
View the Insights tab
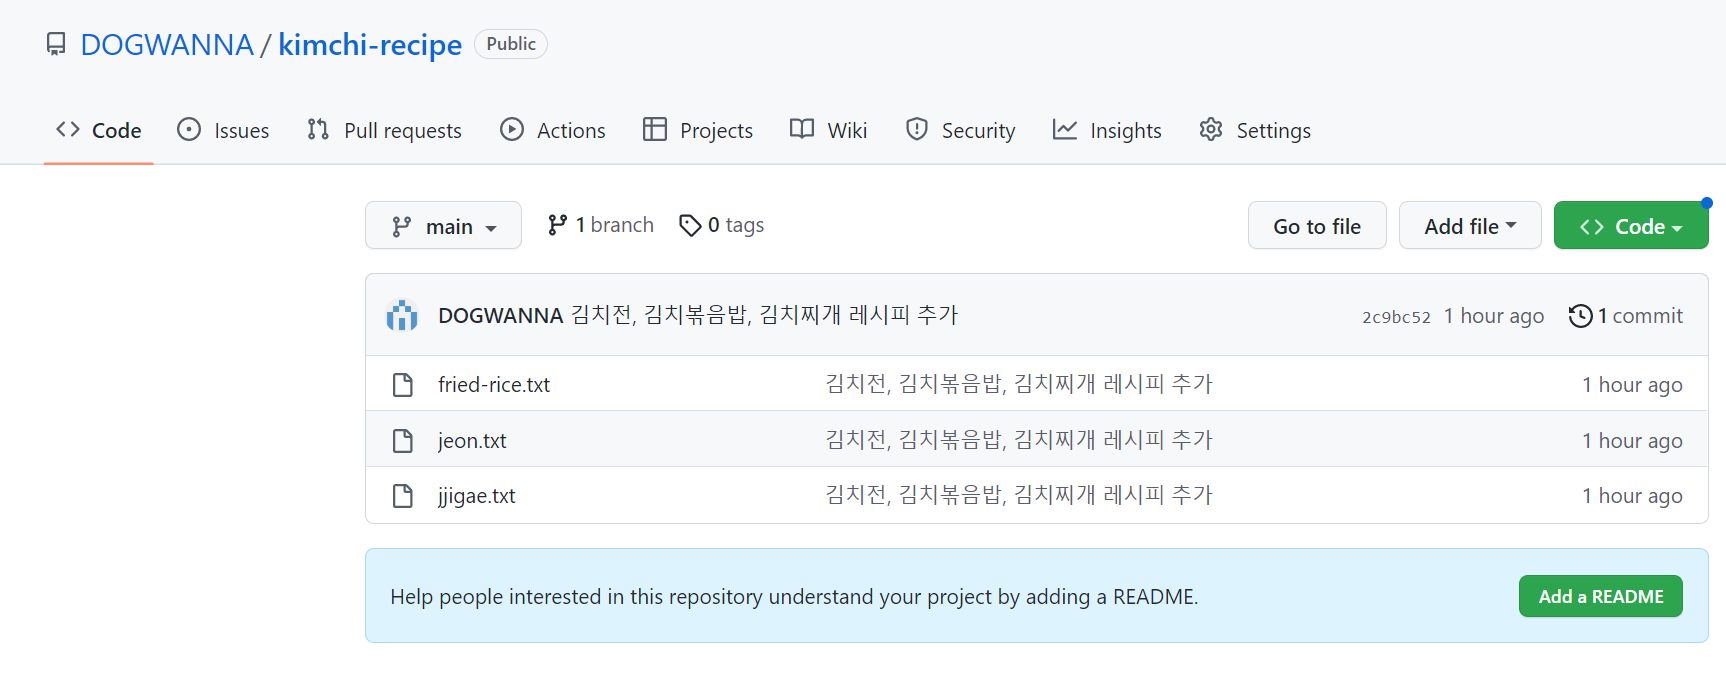coord(1106,130)
